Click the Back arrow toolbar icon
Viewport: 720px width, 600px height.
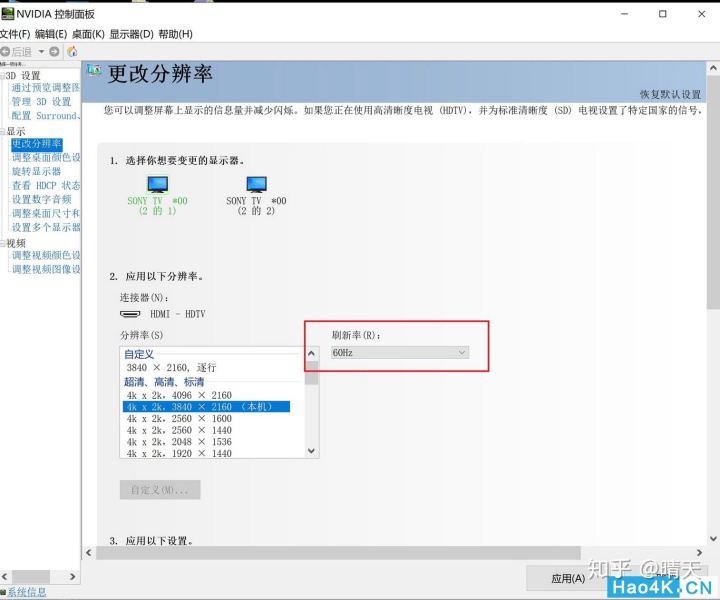(5, 51)
